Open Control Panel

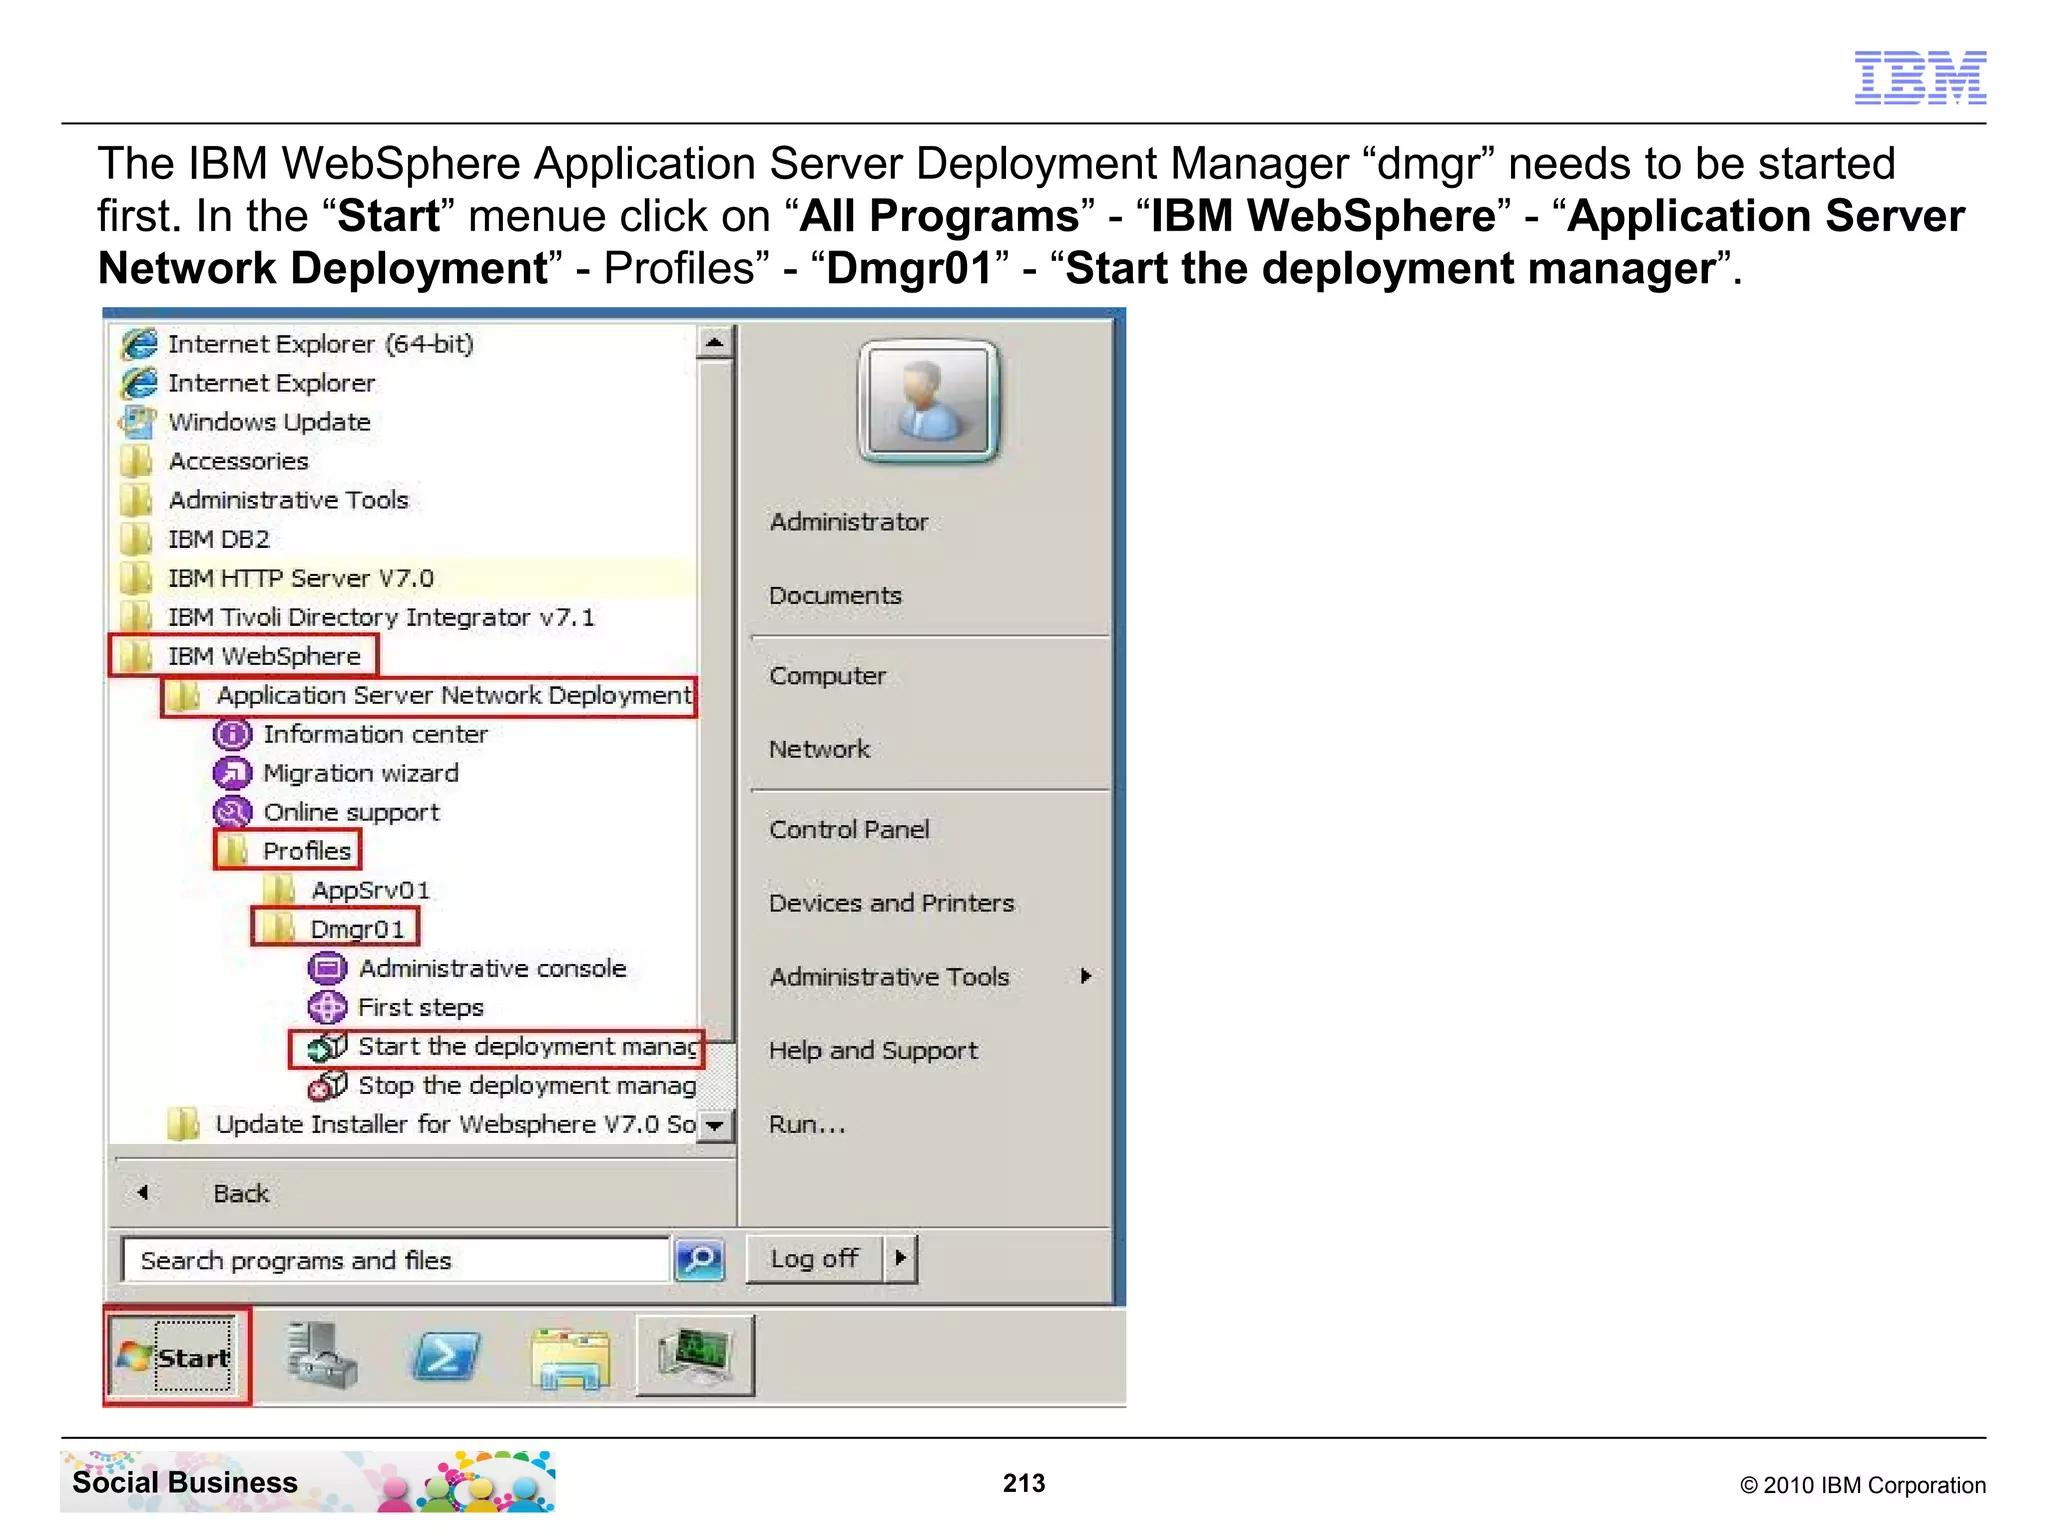point(850,830)
